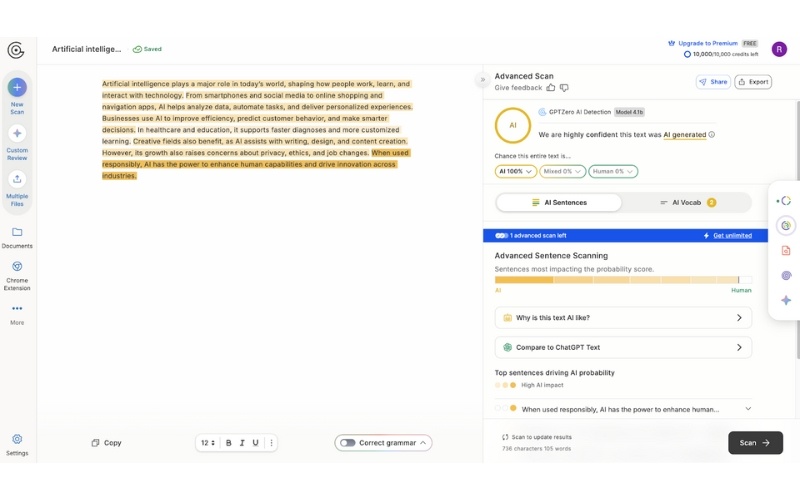Click the blue sparkle icon in the floating toolbar

pos(786,300)
